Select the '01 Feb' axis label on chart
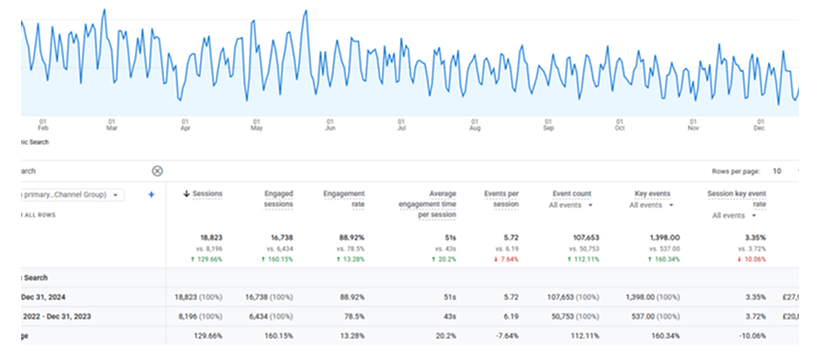The height and width of the screenshot is (361, 820). 43,125
